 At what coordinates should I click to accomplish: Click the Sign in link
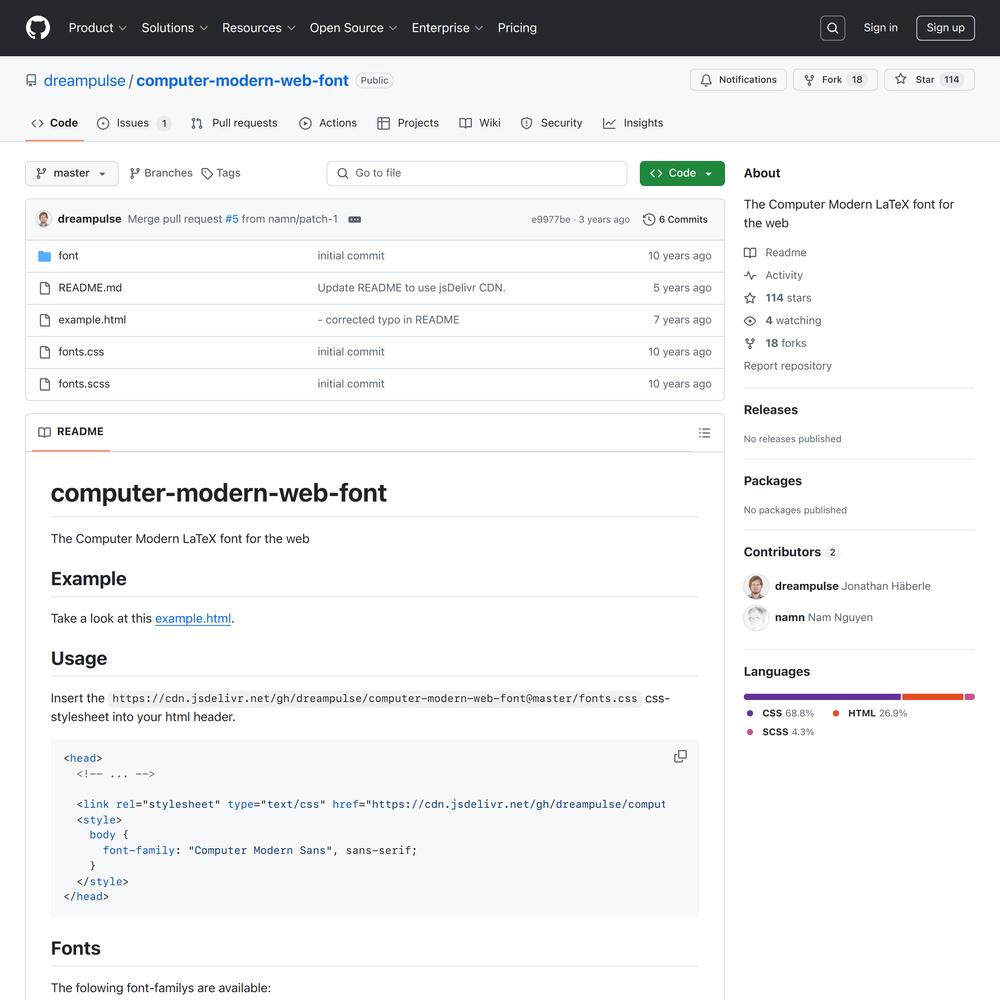point(880,28)
